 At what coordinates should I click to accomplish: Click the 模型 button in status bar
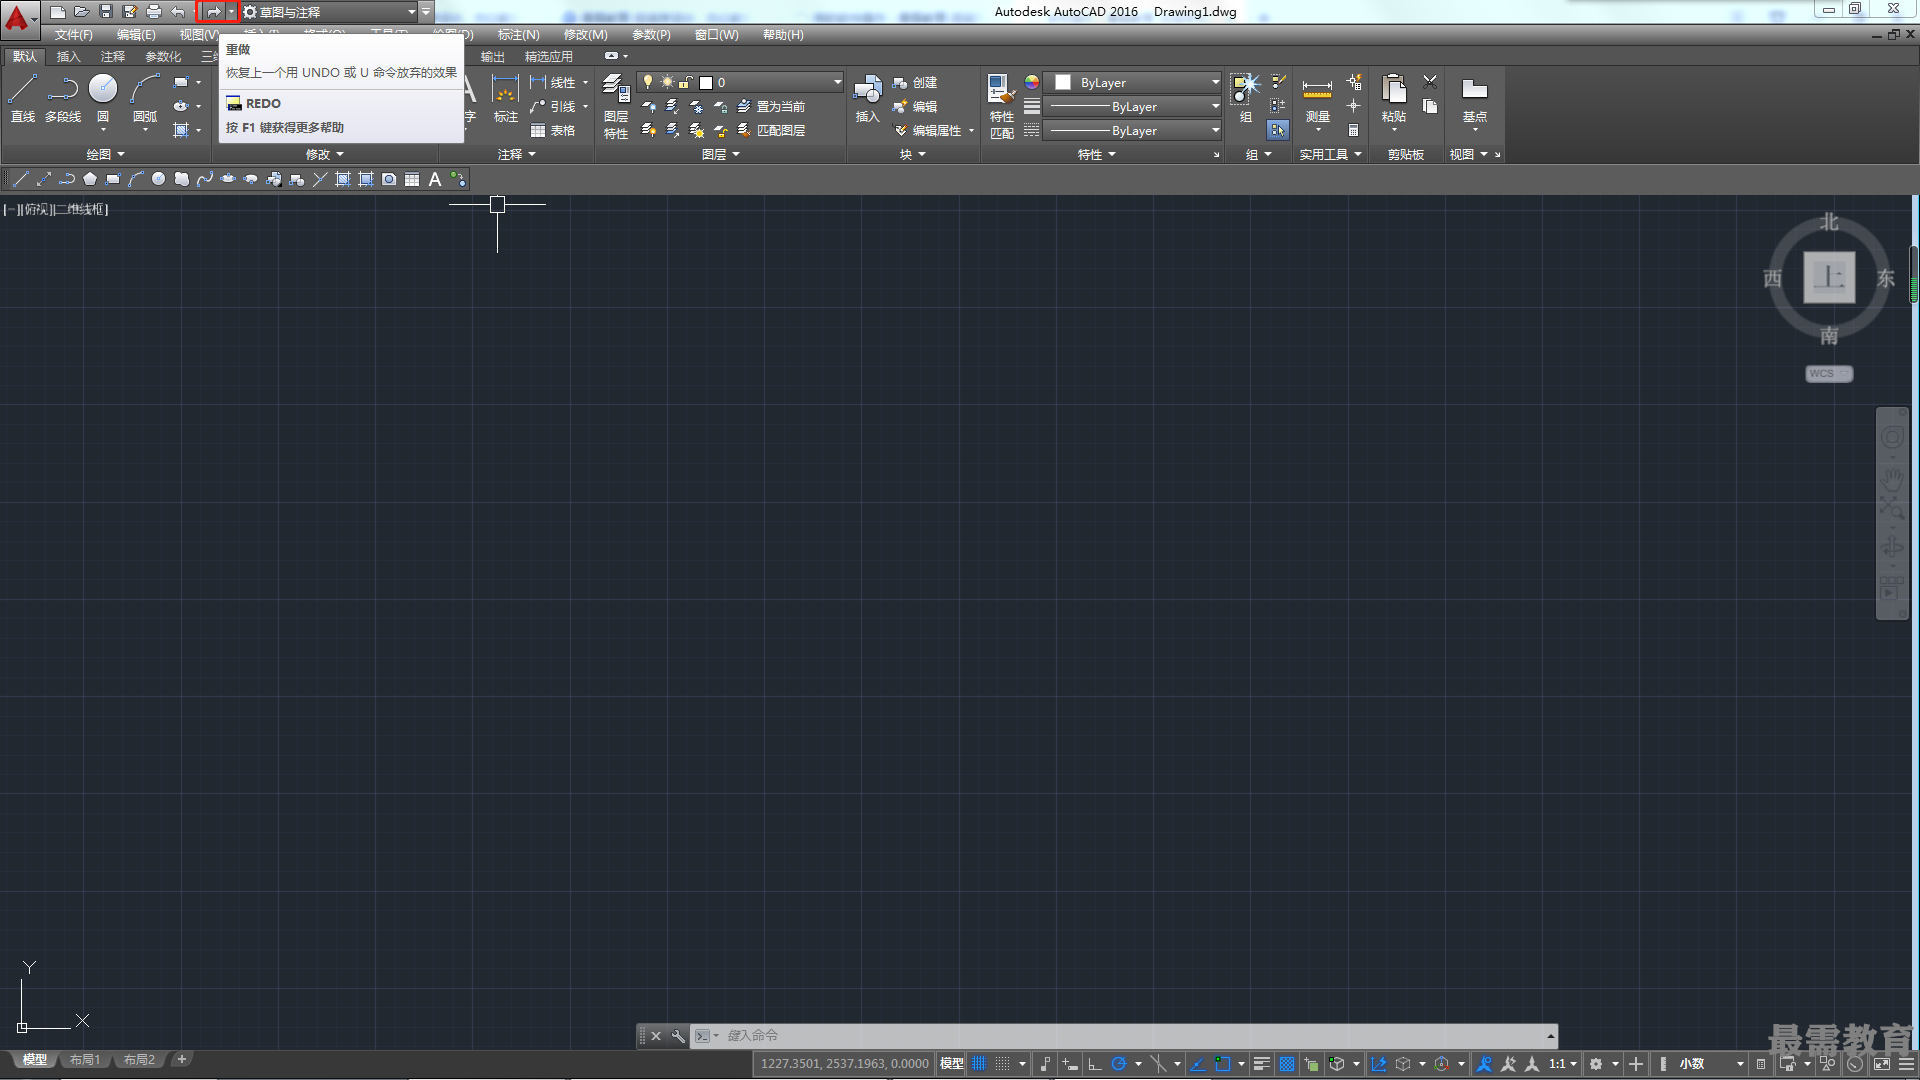(x=951, y=1064)
